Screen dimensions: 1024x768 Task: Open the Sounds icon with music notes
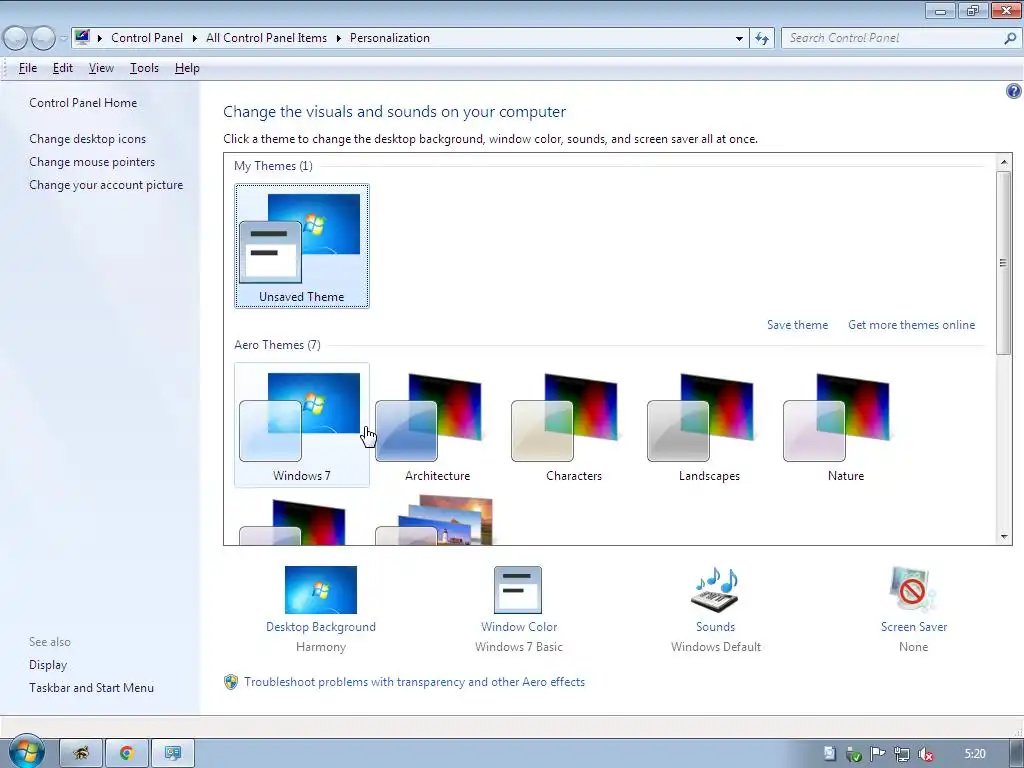tap(715, 590)
